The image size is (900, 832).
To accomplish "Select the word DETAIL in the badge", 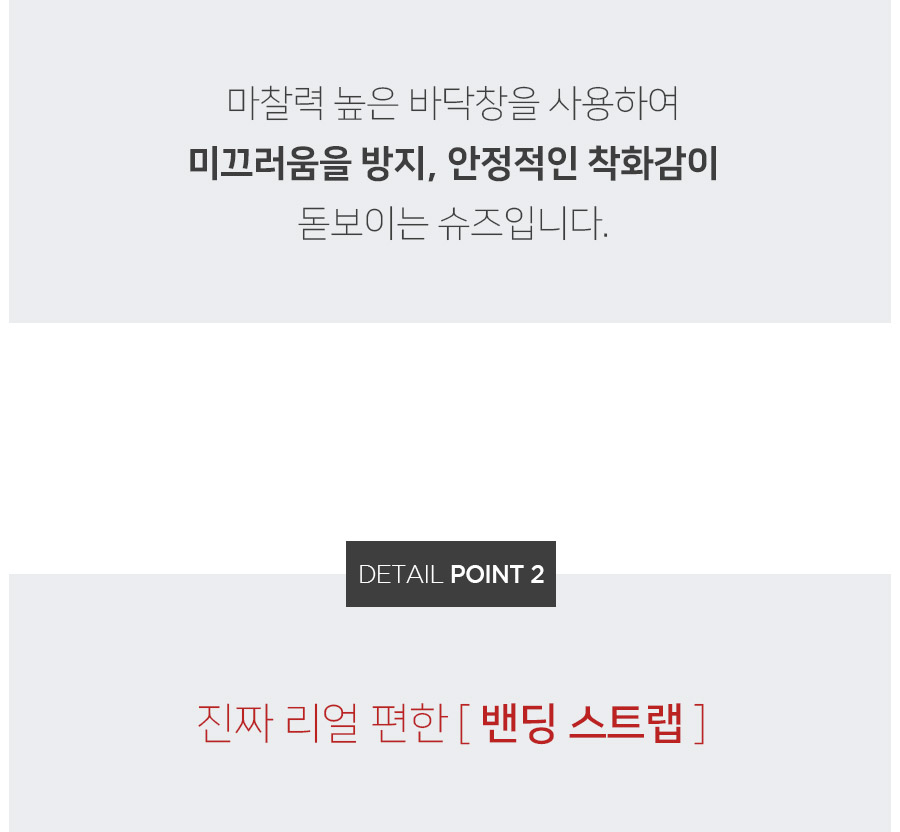I will pyautogui.click(x=401, y=574).
